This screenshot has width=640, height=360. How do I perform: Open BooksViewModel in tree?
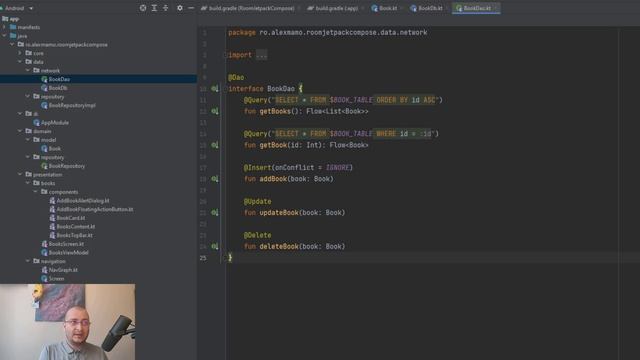coord(69,253)
